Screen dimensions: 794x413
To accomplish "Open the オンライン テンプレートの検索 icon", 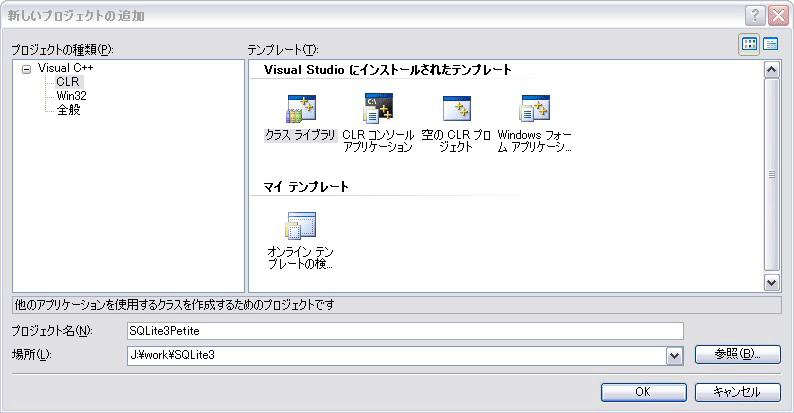I will [301, 225].
